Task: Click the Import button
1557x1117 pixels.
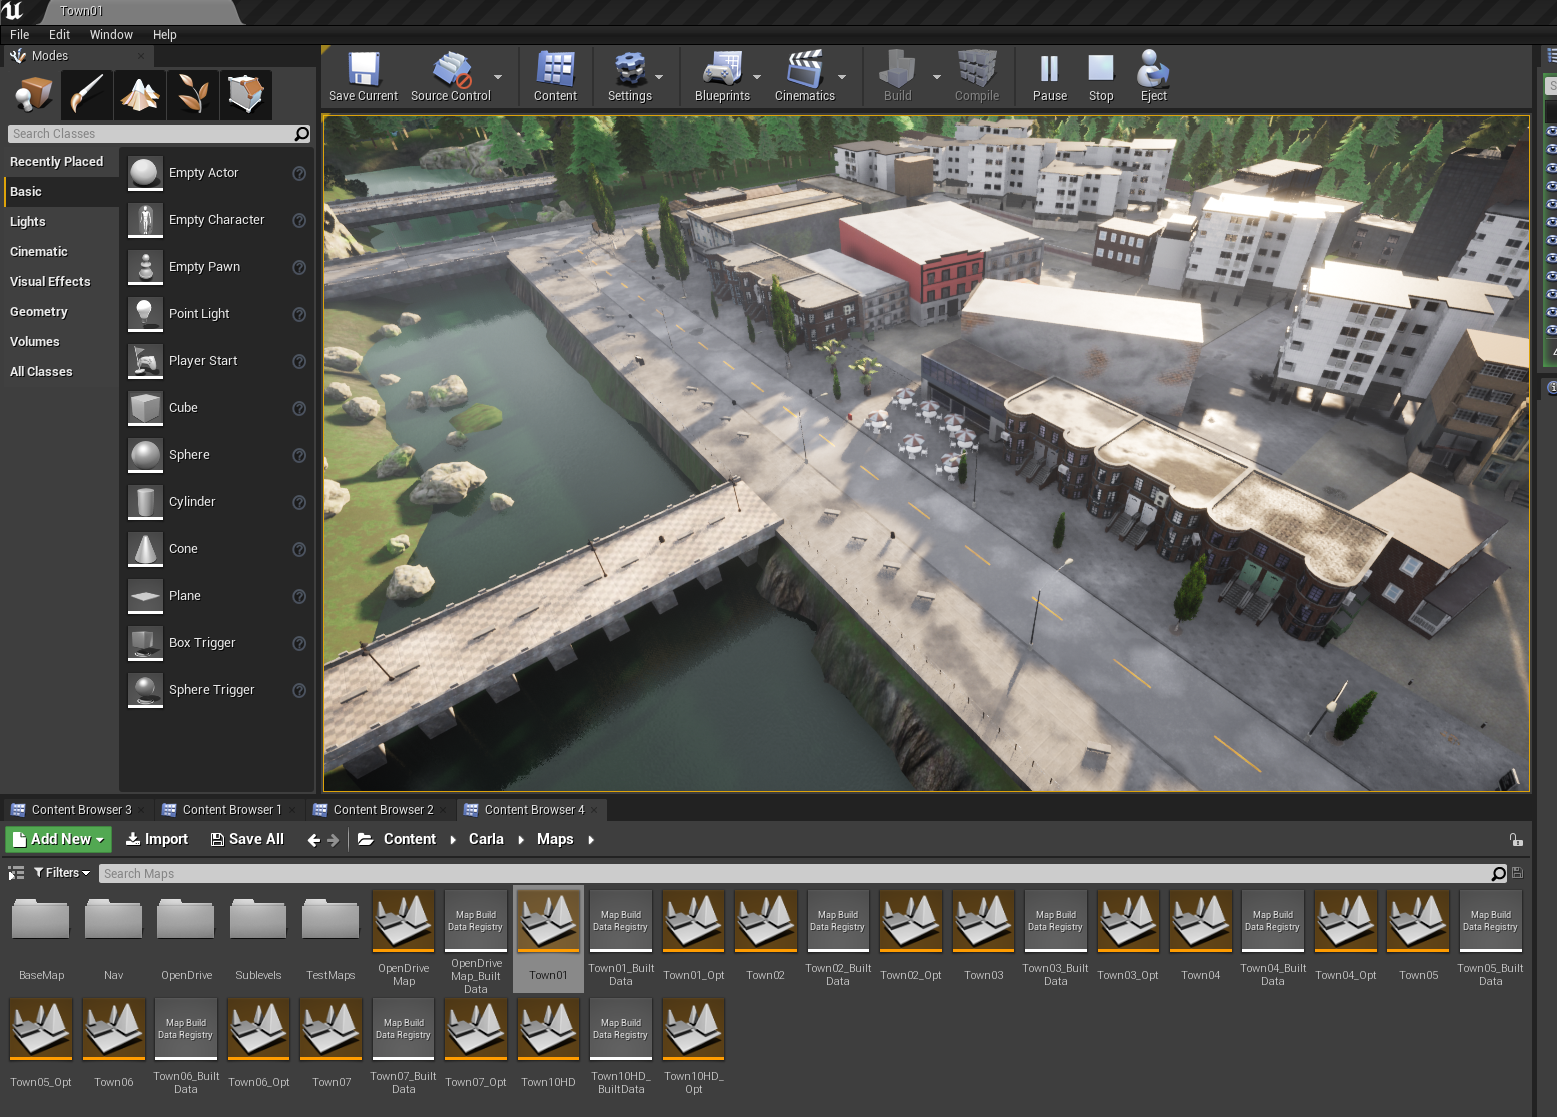Action: [x=157, y=839]
